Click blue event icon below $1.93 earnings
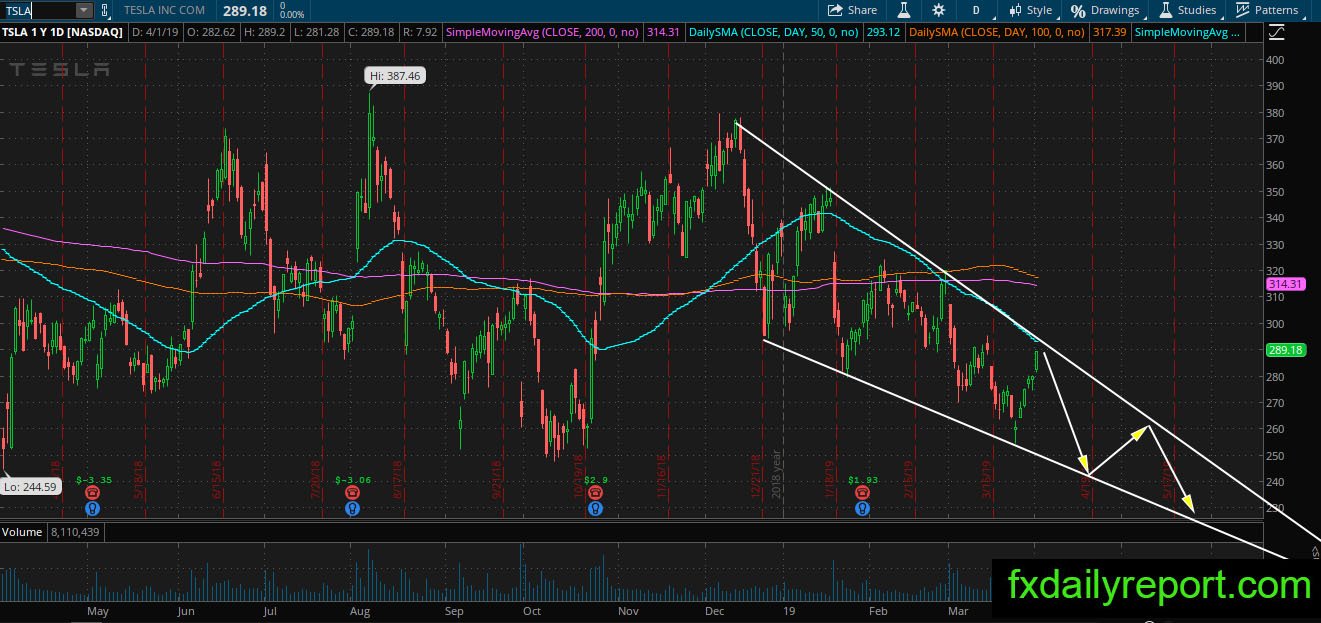 coord(862,508)
